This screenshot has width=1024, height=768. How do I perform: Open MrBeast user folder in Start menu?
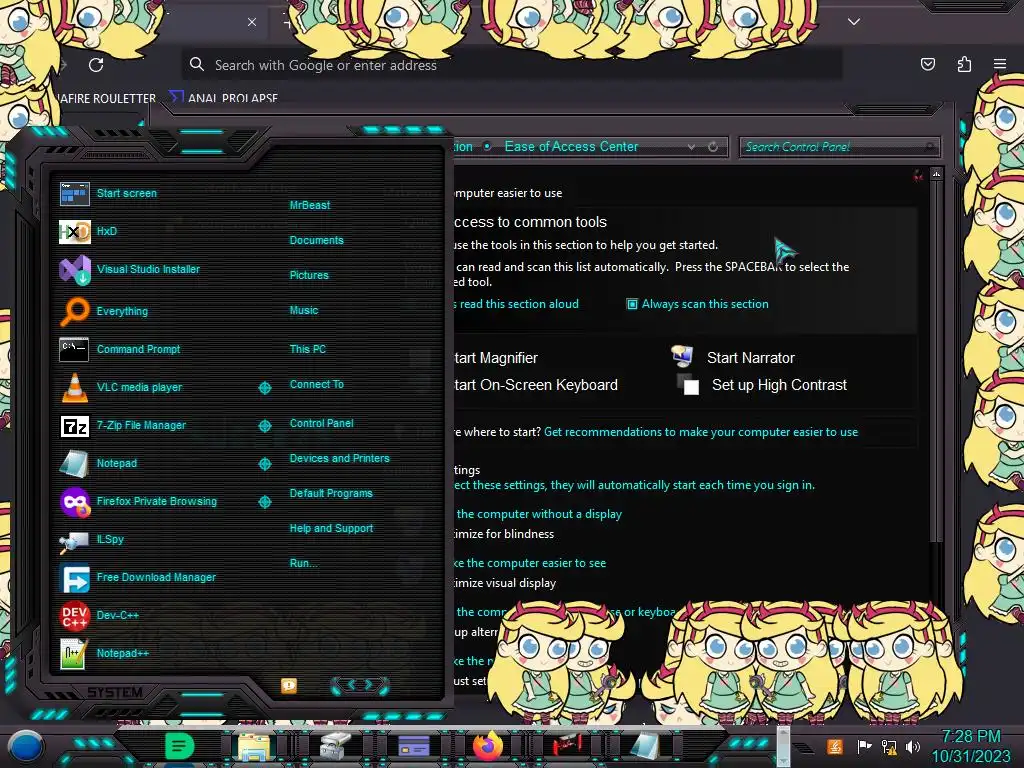310,205
